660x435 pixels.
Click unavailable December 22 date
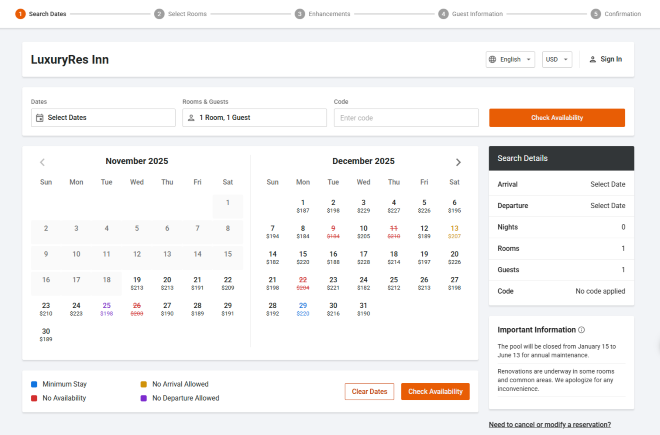coord(303,283)
